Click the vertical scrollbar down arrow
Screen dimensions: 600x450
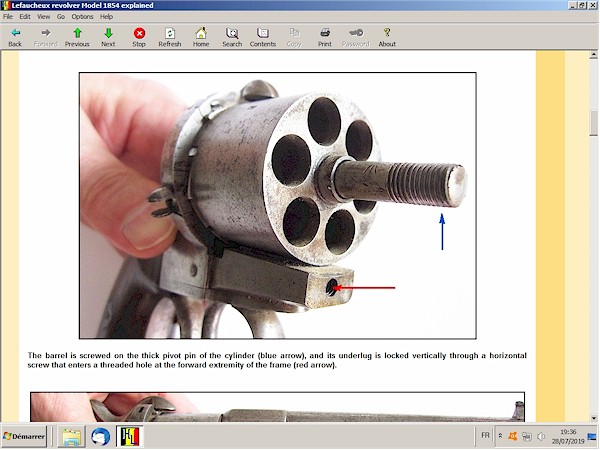pos(593,417)
